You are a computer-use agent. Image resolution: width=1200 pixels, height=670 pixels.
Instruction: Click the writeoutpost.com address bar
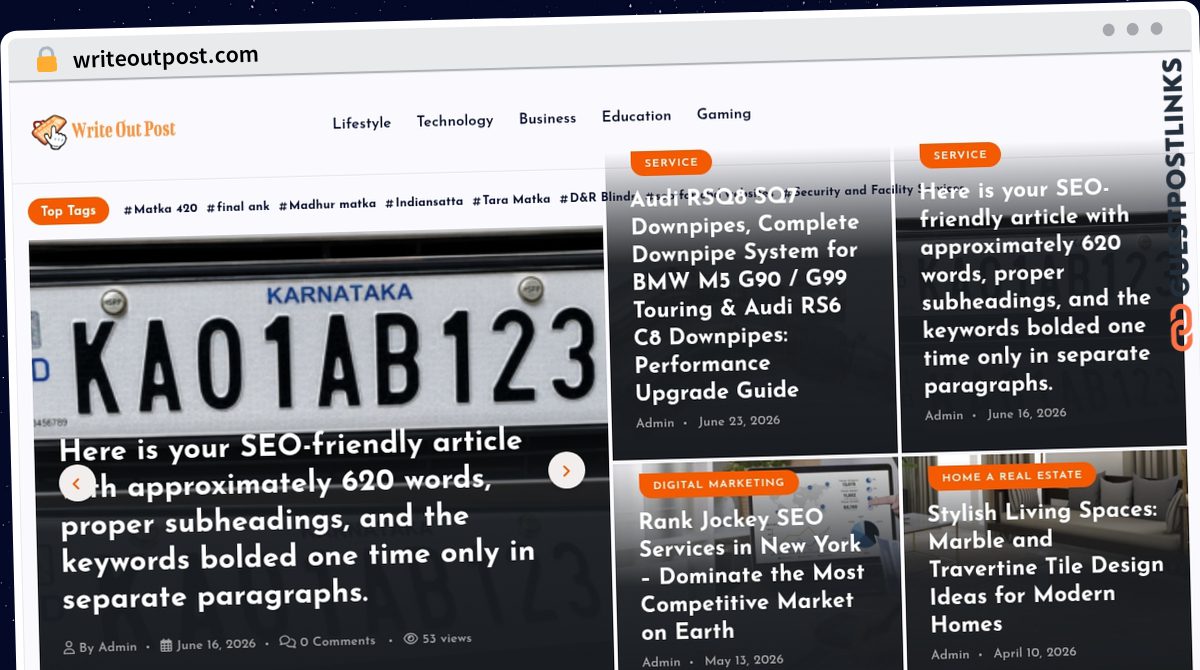(165, 58)
